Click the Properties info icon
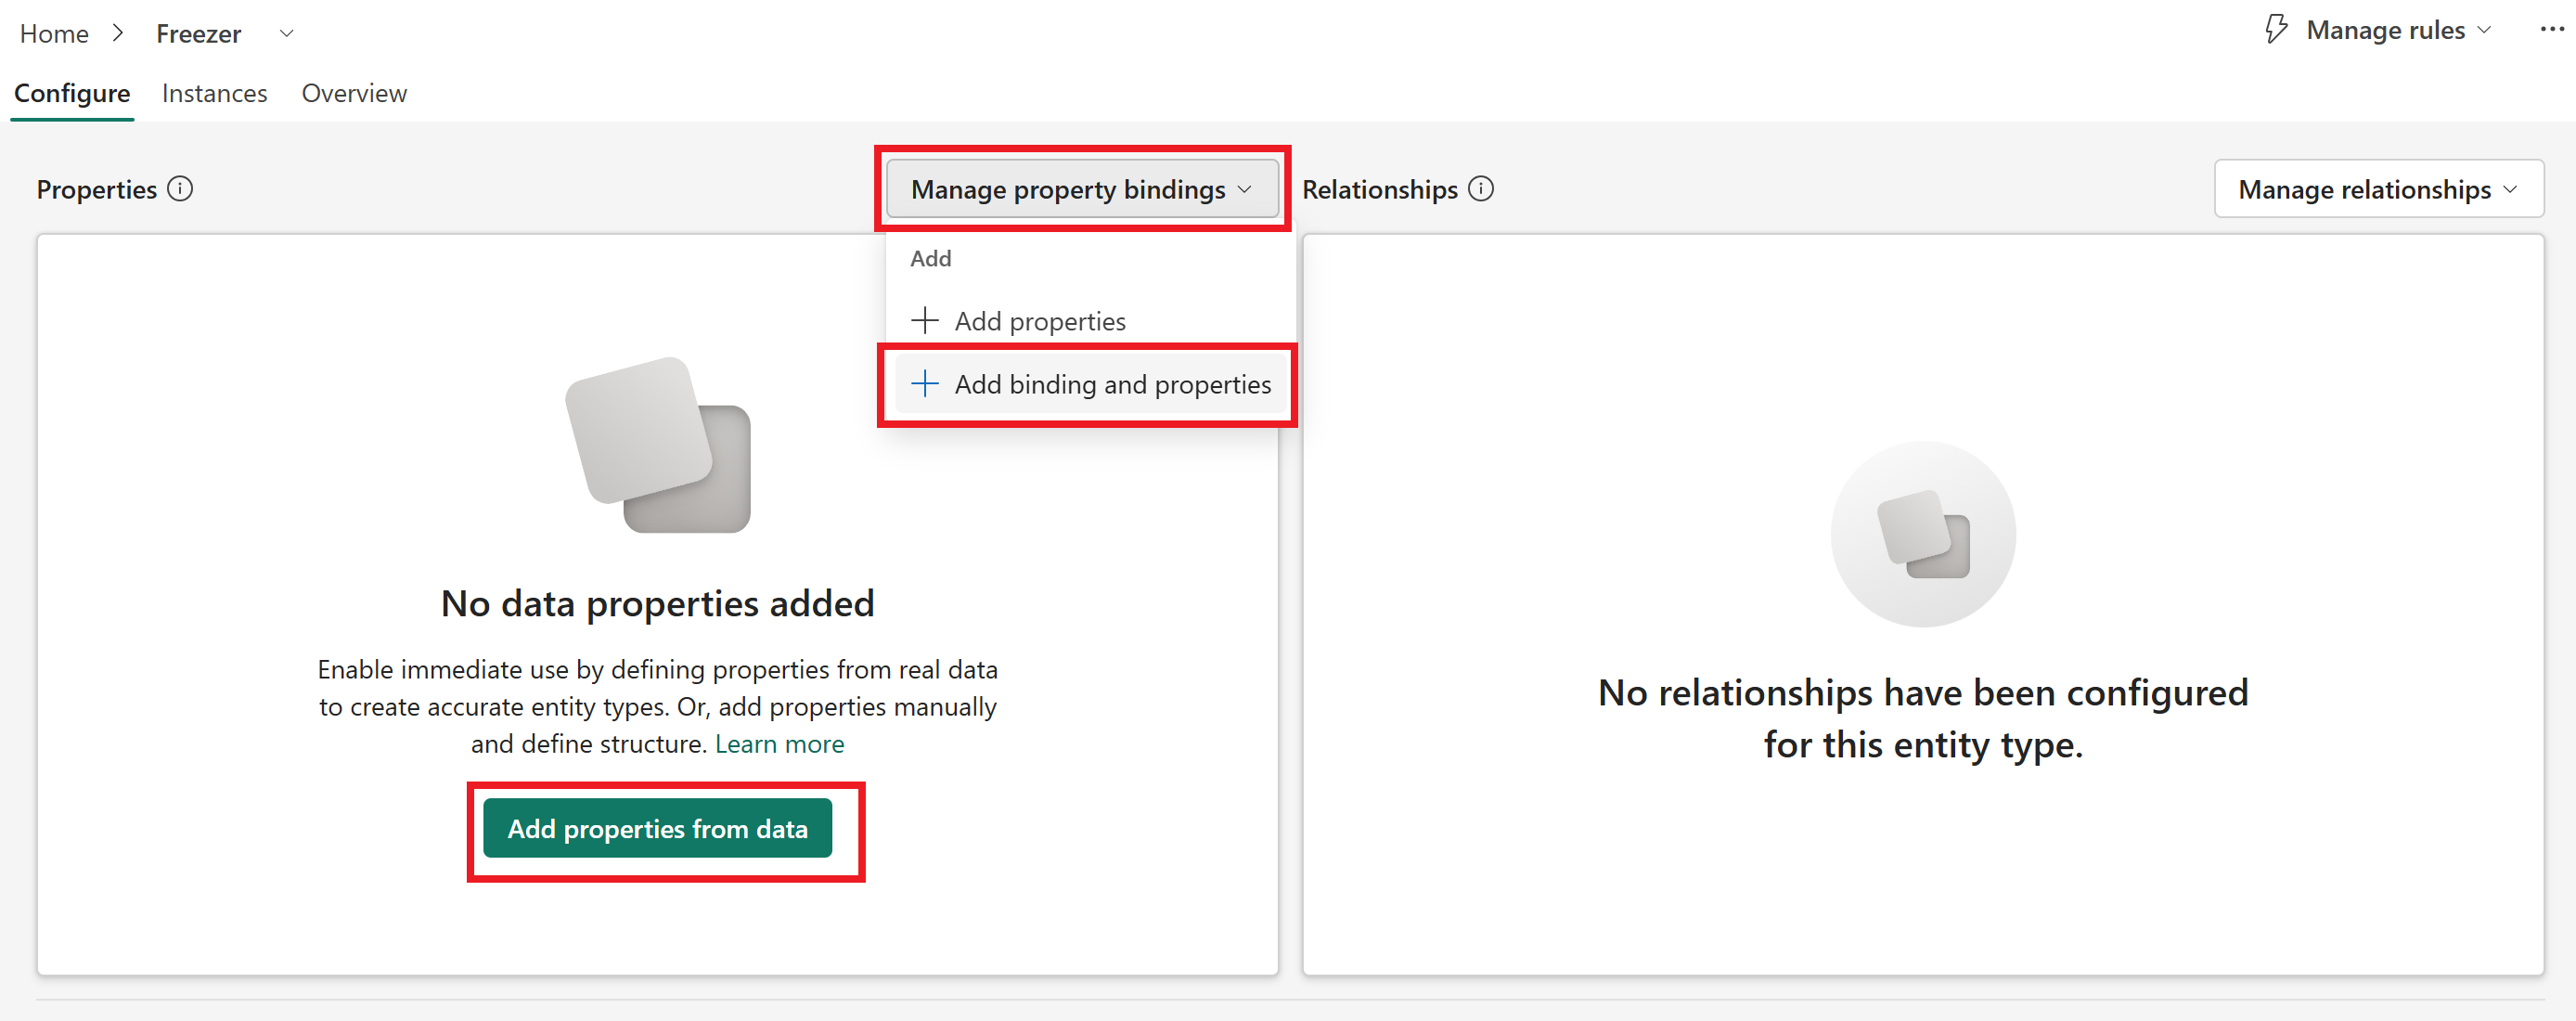 point(180,189)
